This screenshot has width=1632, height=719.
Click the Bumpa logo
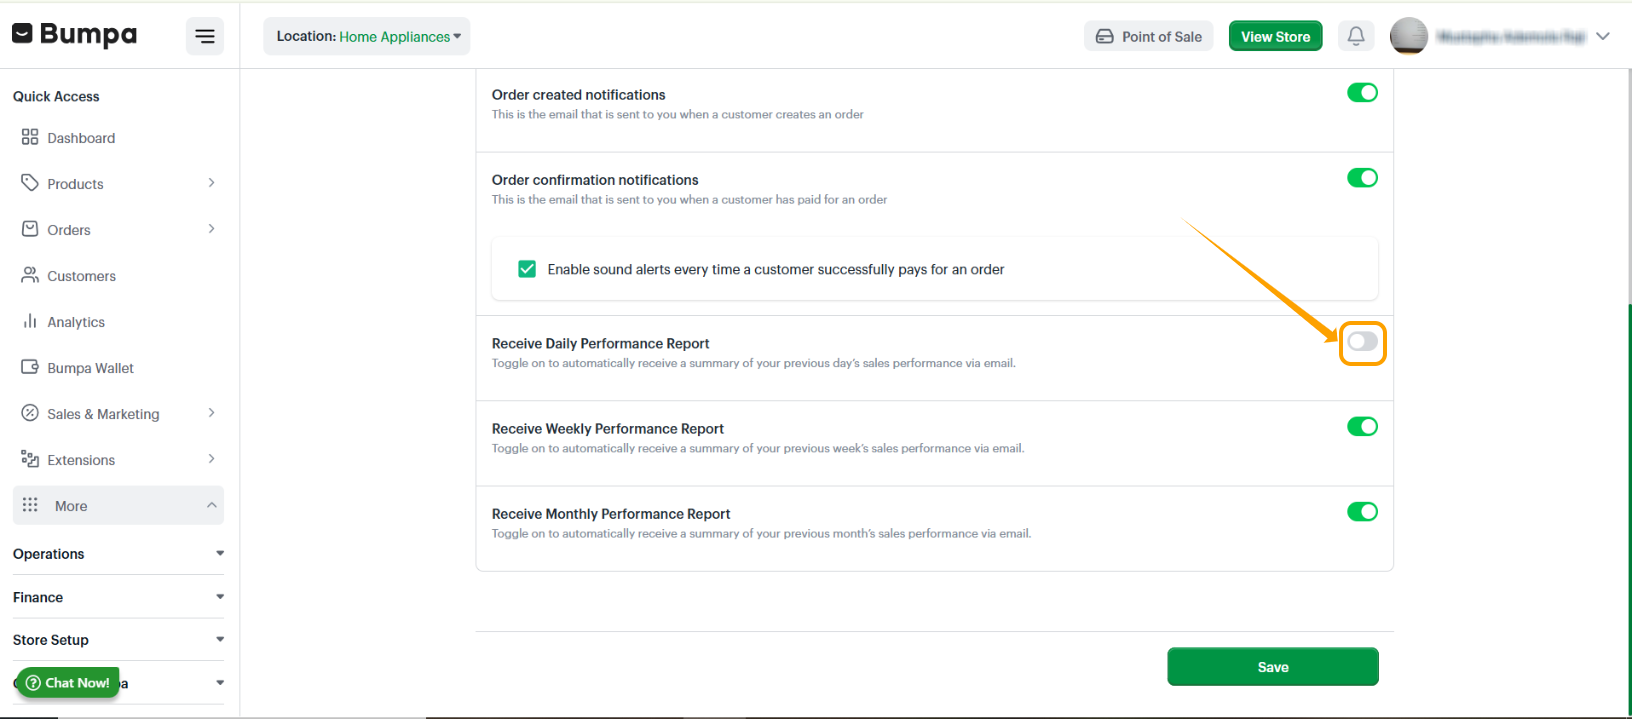[x=74, y=35]
